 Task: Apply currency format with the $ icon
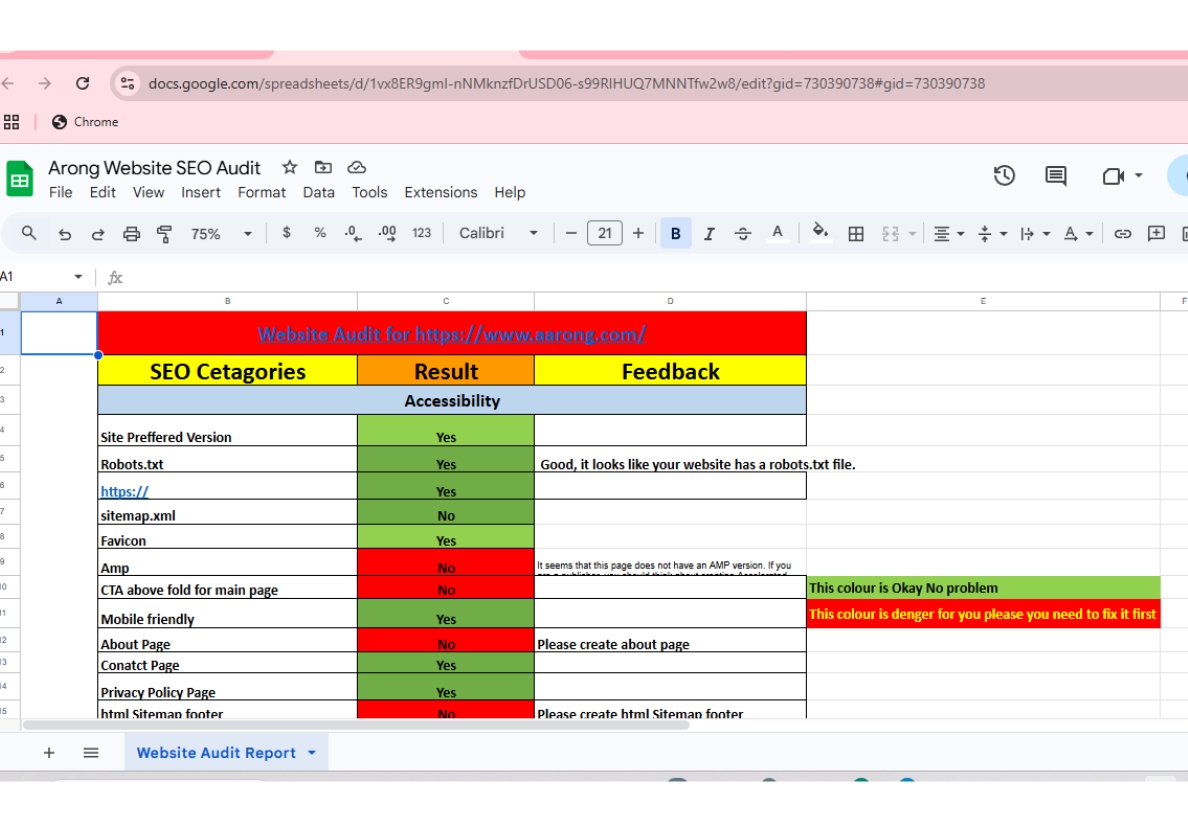click(x=287, y=233)
